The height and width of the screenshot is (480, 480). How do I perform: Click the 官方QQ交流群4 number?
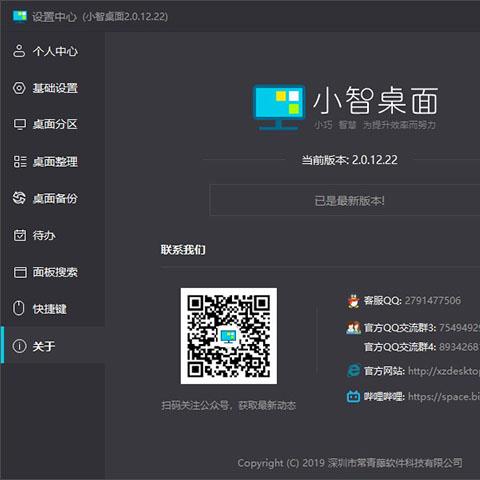pos(459,347)
